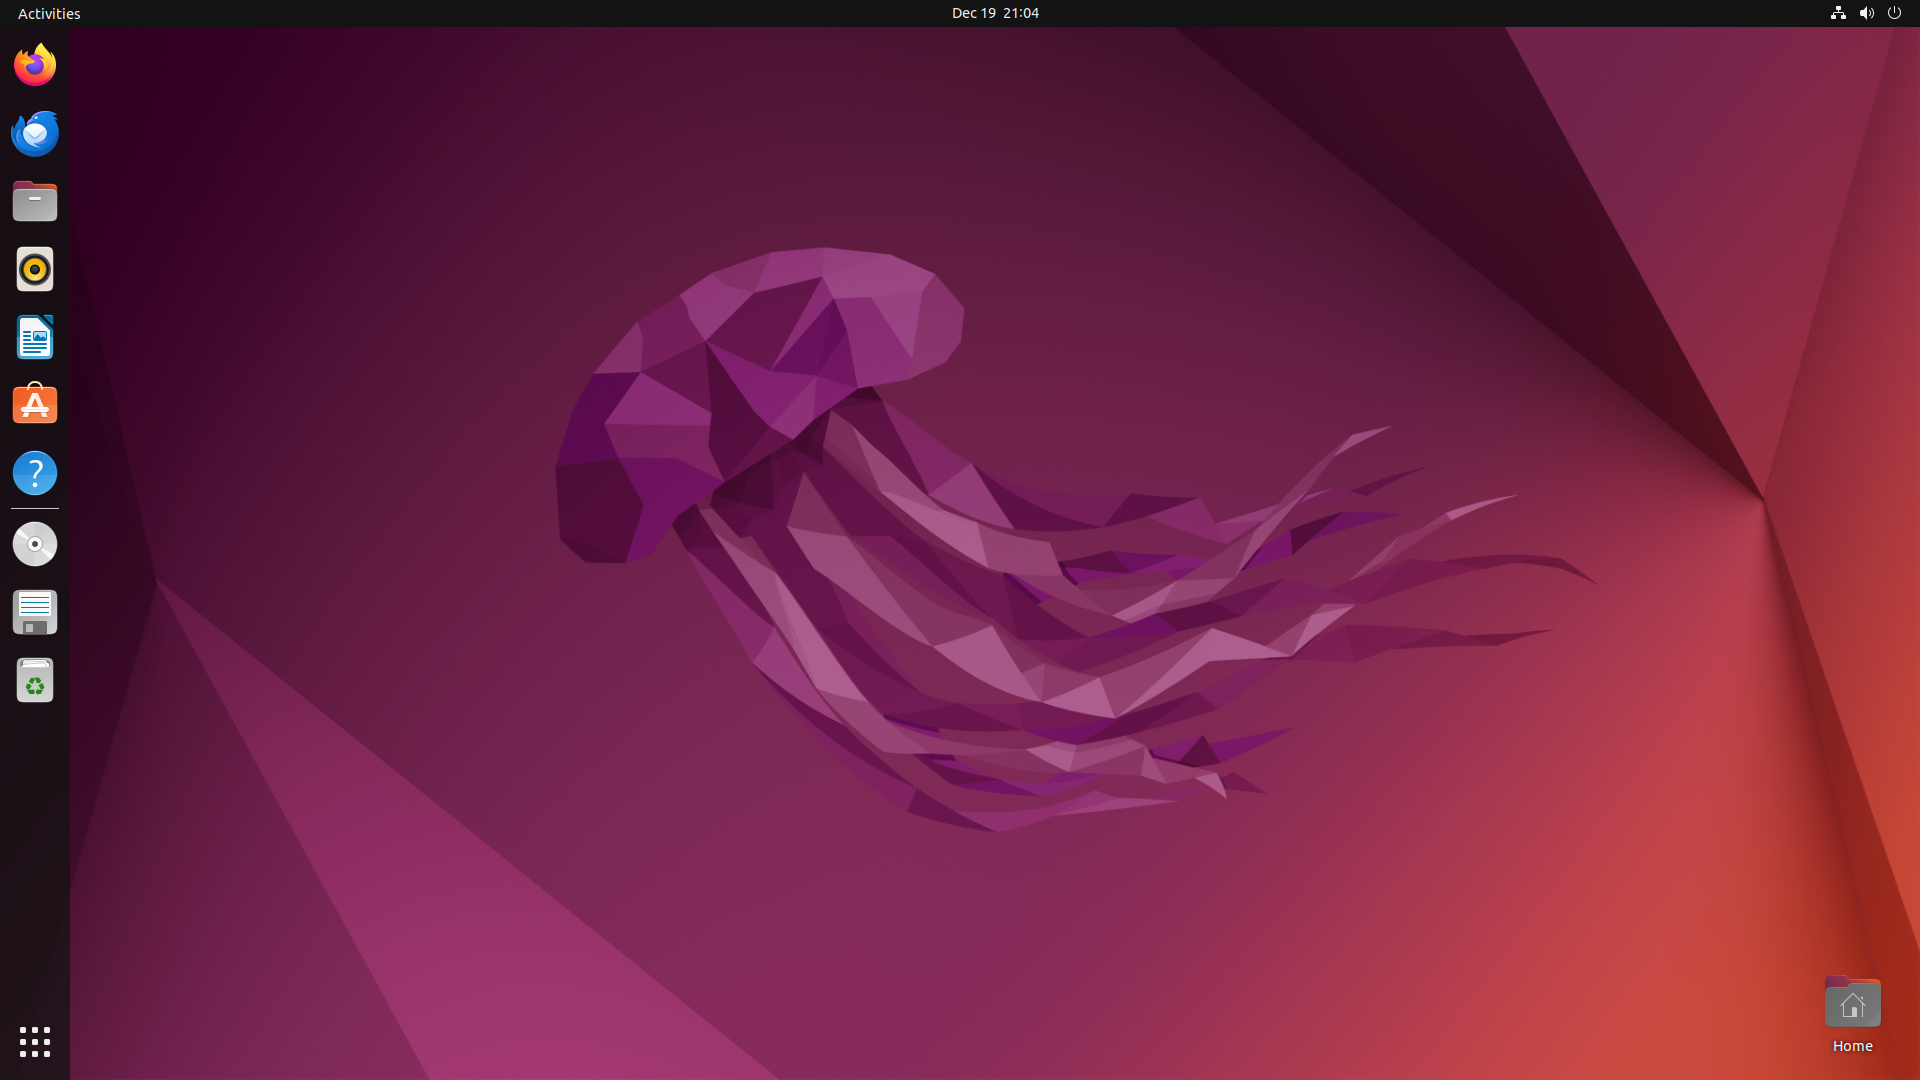Select the Home folder desktop icon
Image resolution: width=1920 pixels, height=1080 pixels.
coord(1852,1003)
